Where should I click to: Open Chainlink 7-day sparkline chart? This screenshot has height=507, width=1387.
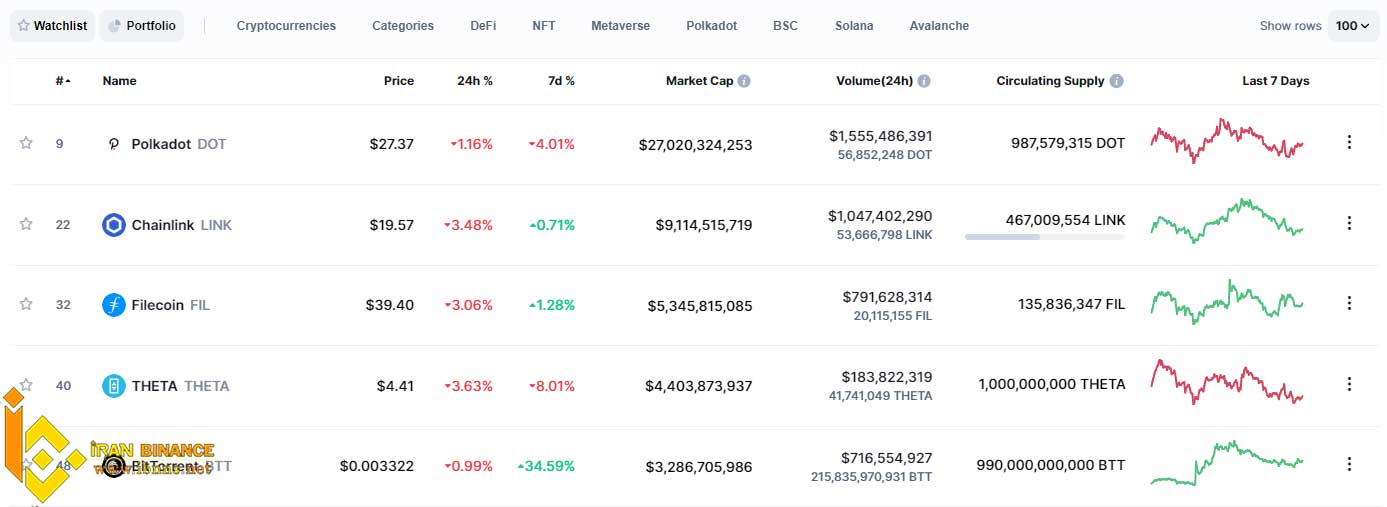[x=1227, y=221]
